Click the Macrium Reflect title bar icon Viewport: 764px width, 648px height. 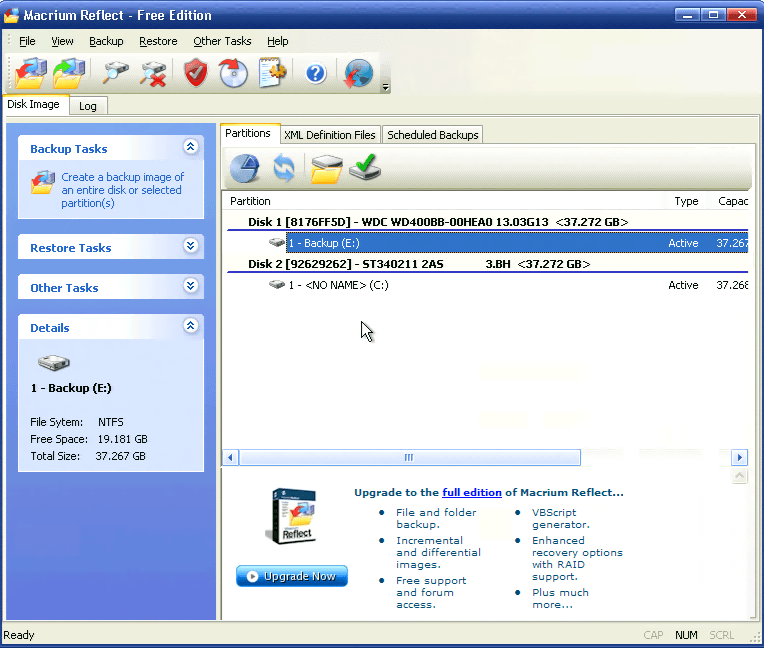coord(11,15)
